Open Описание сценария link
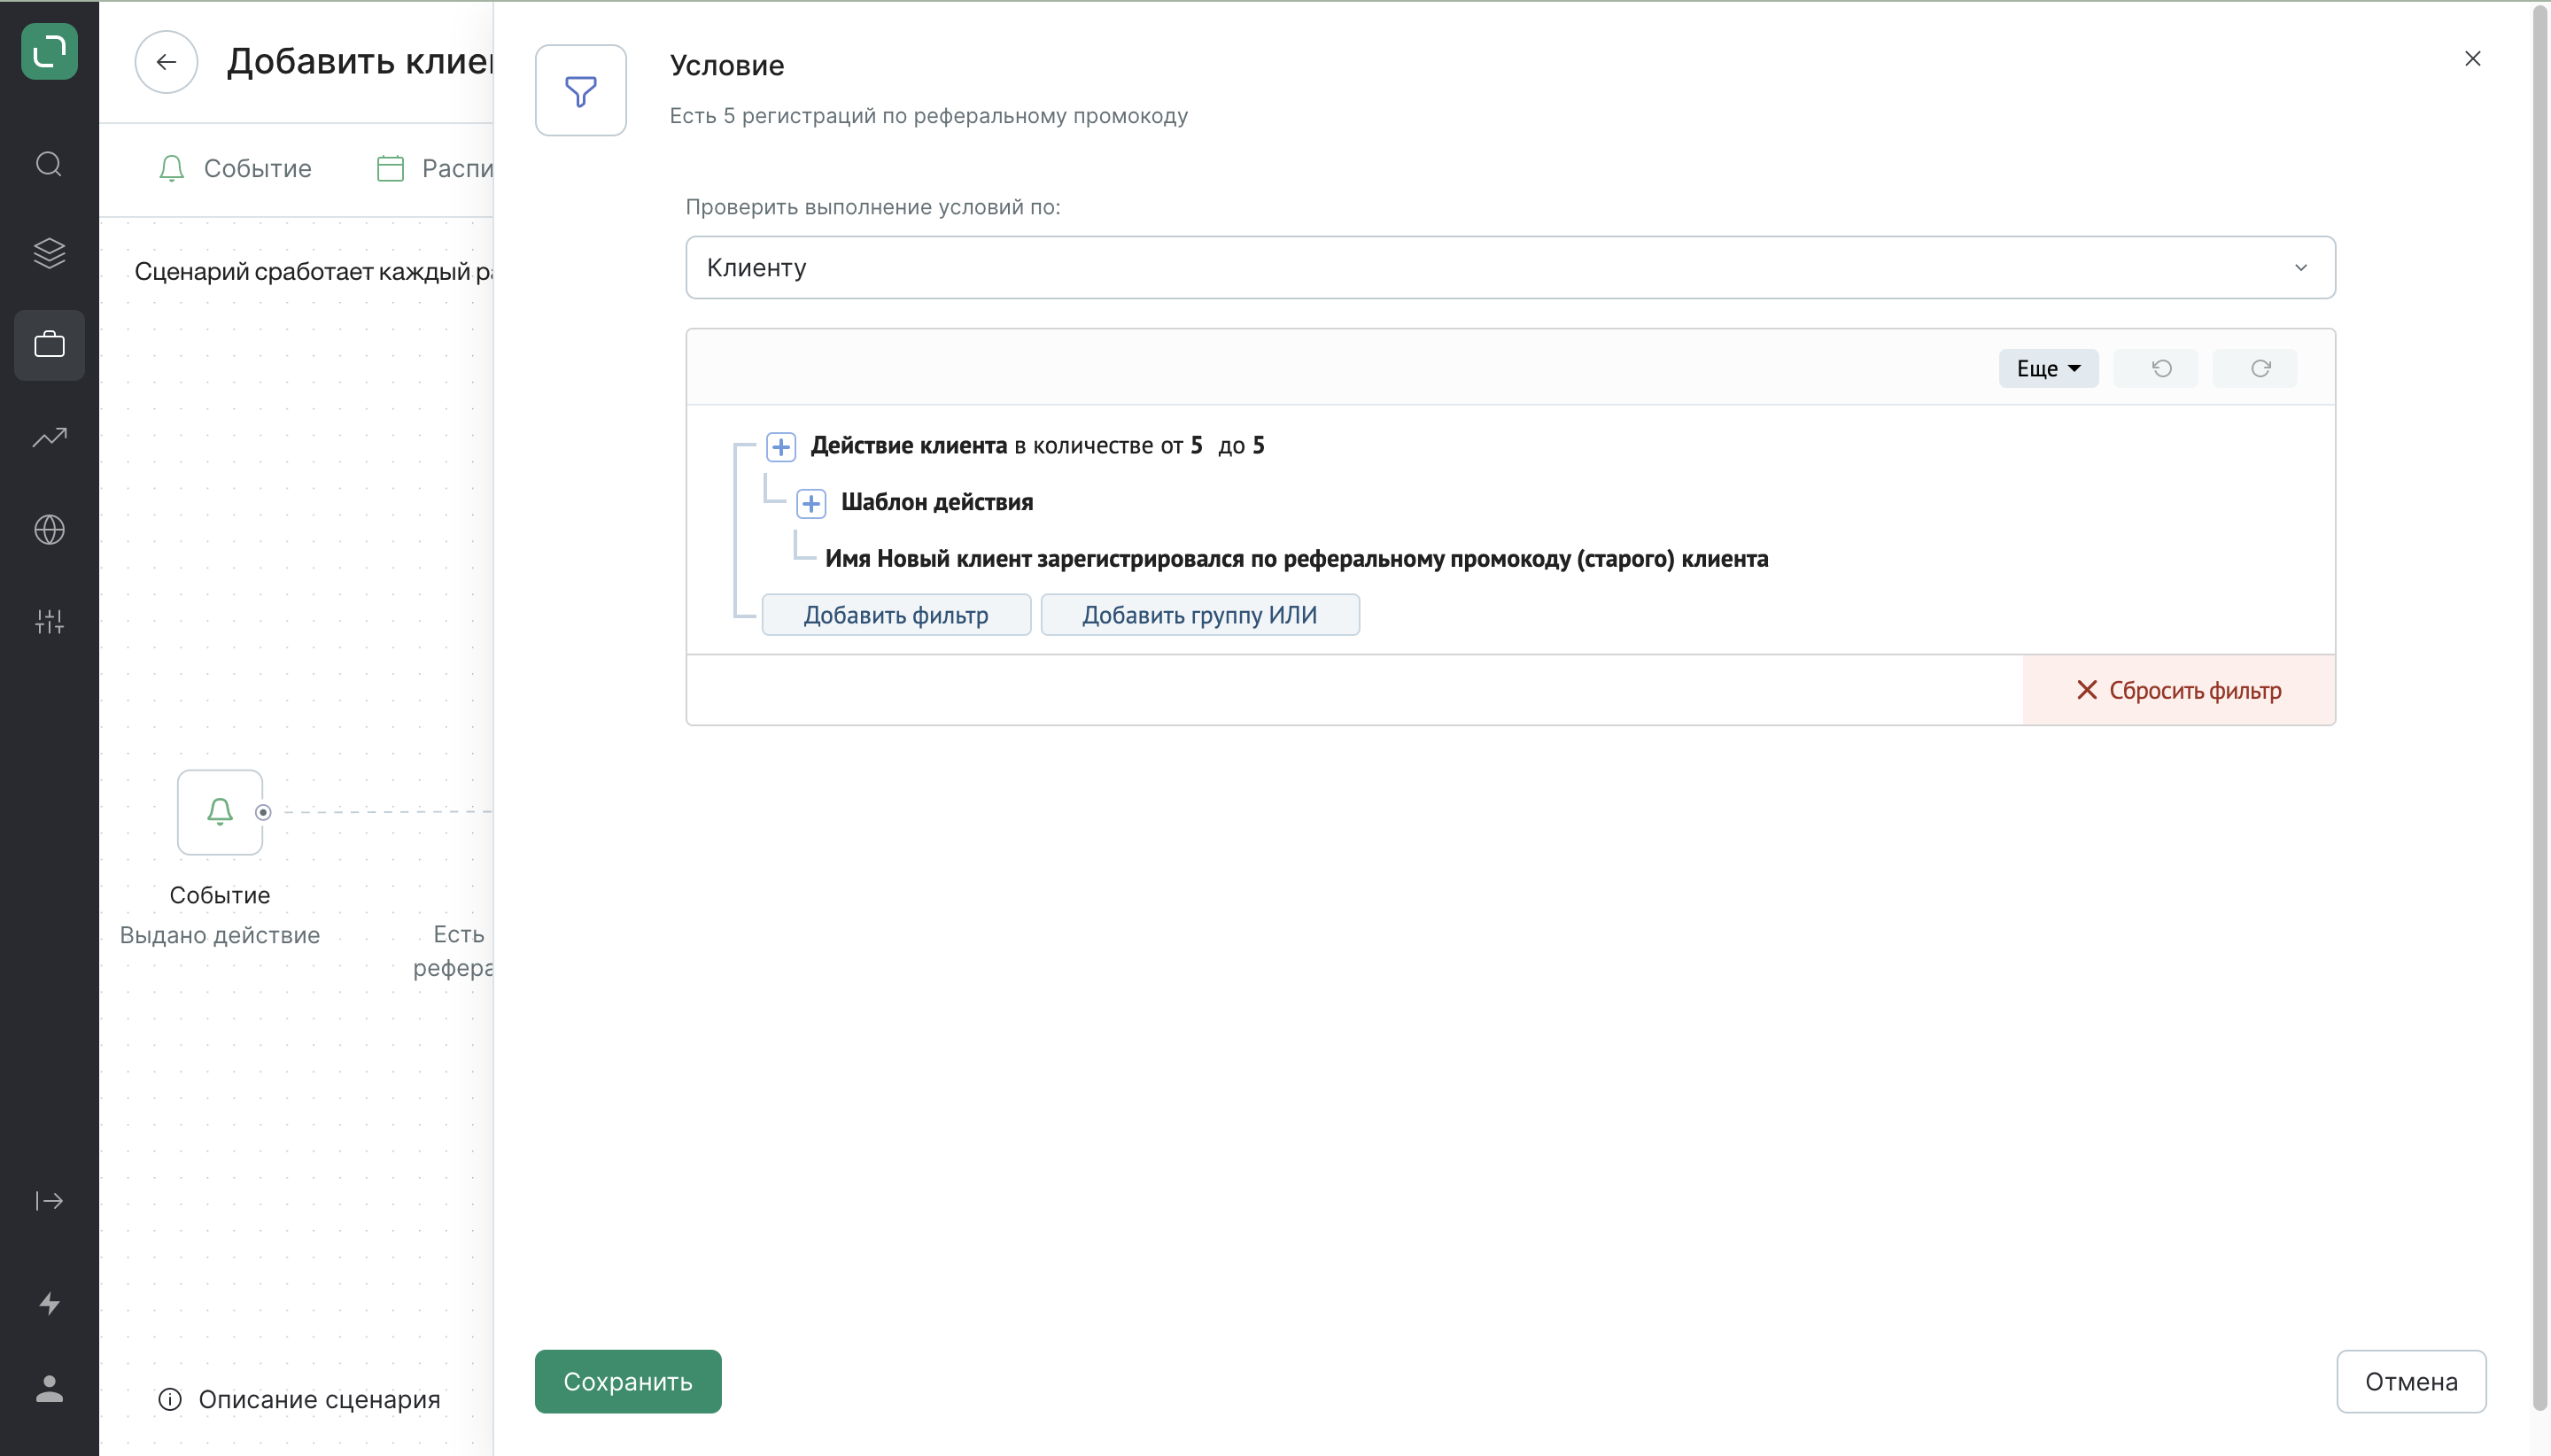Image resolution: width=2551 pixels, height=1456 pixels. tap(319, 1399)
